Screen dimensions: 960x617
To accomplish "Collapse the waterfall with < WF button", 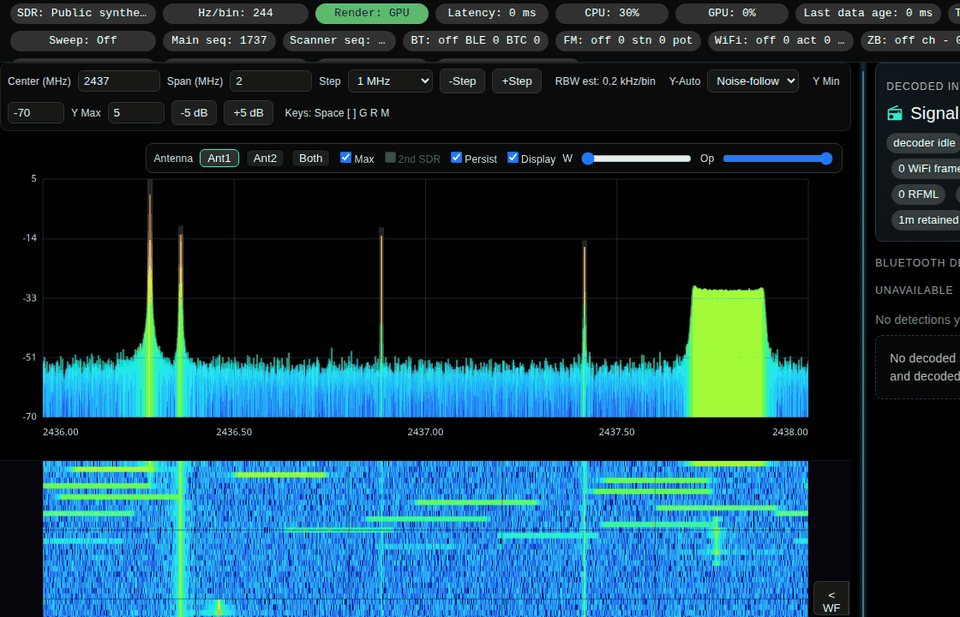I will pyautogui.click(x=831, y=601).
